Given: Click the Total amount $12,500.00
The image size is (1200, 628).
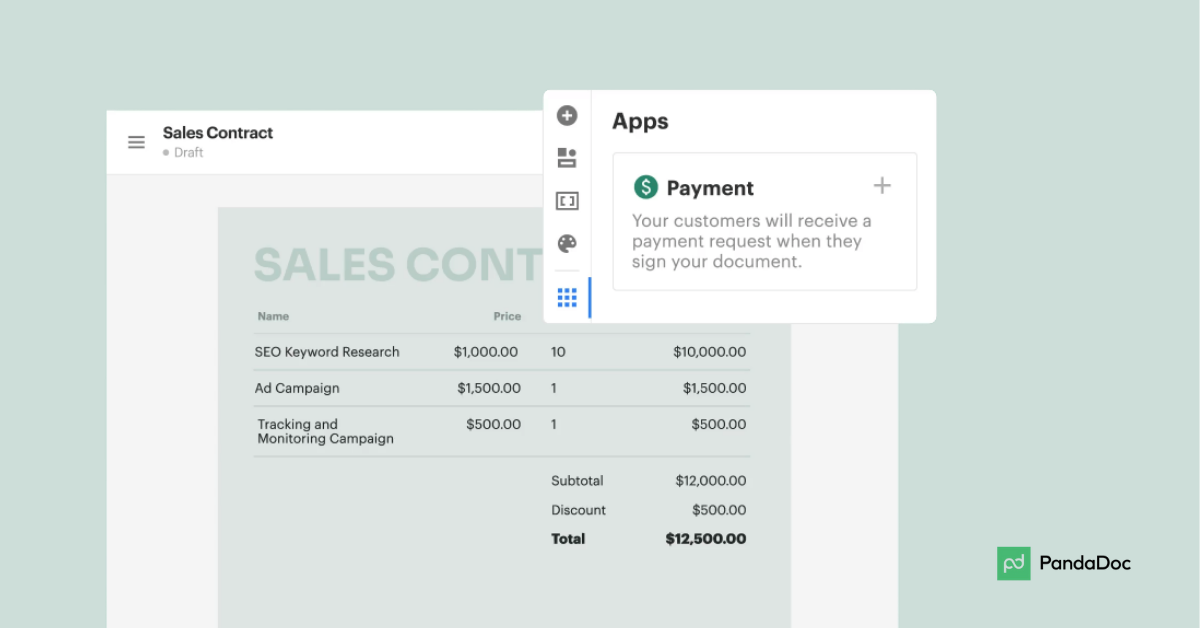Looking at the screenshot, I should click(x=705, y=539).
